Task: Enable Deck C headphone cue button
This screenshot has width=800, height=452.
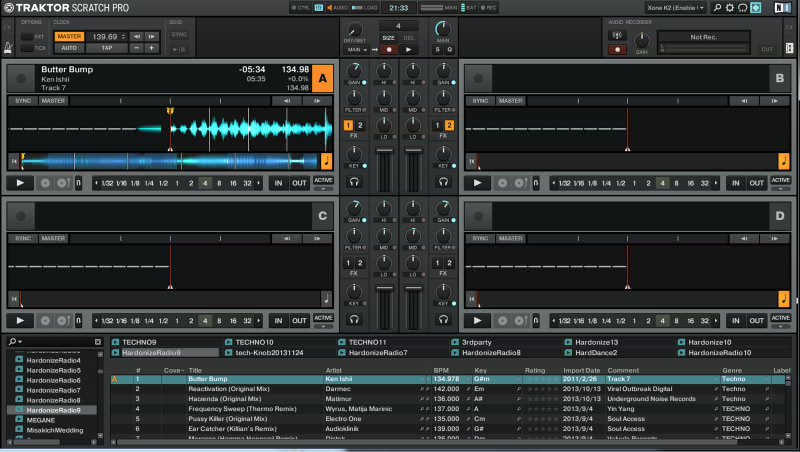Action: [354, 319]
